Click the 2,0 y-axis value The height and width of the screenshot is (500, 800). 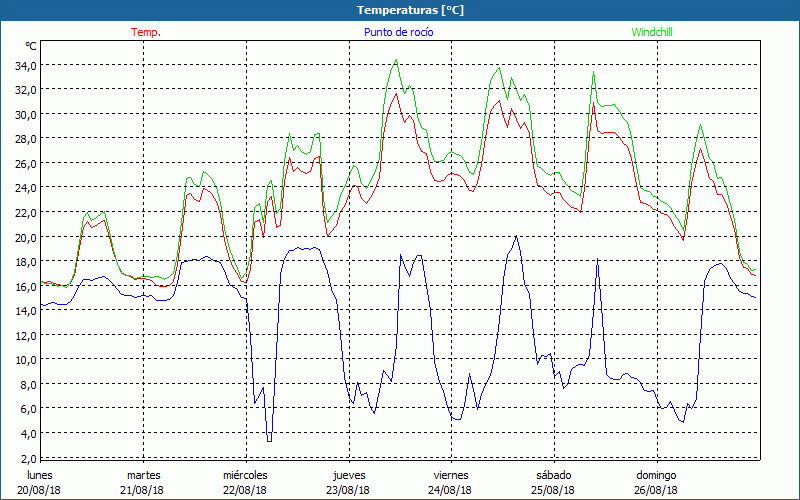tap(28, 459)
